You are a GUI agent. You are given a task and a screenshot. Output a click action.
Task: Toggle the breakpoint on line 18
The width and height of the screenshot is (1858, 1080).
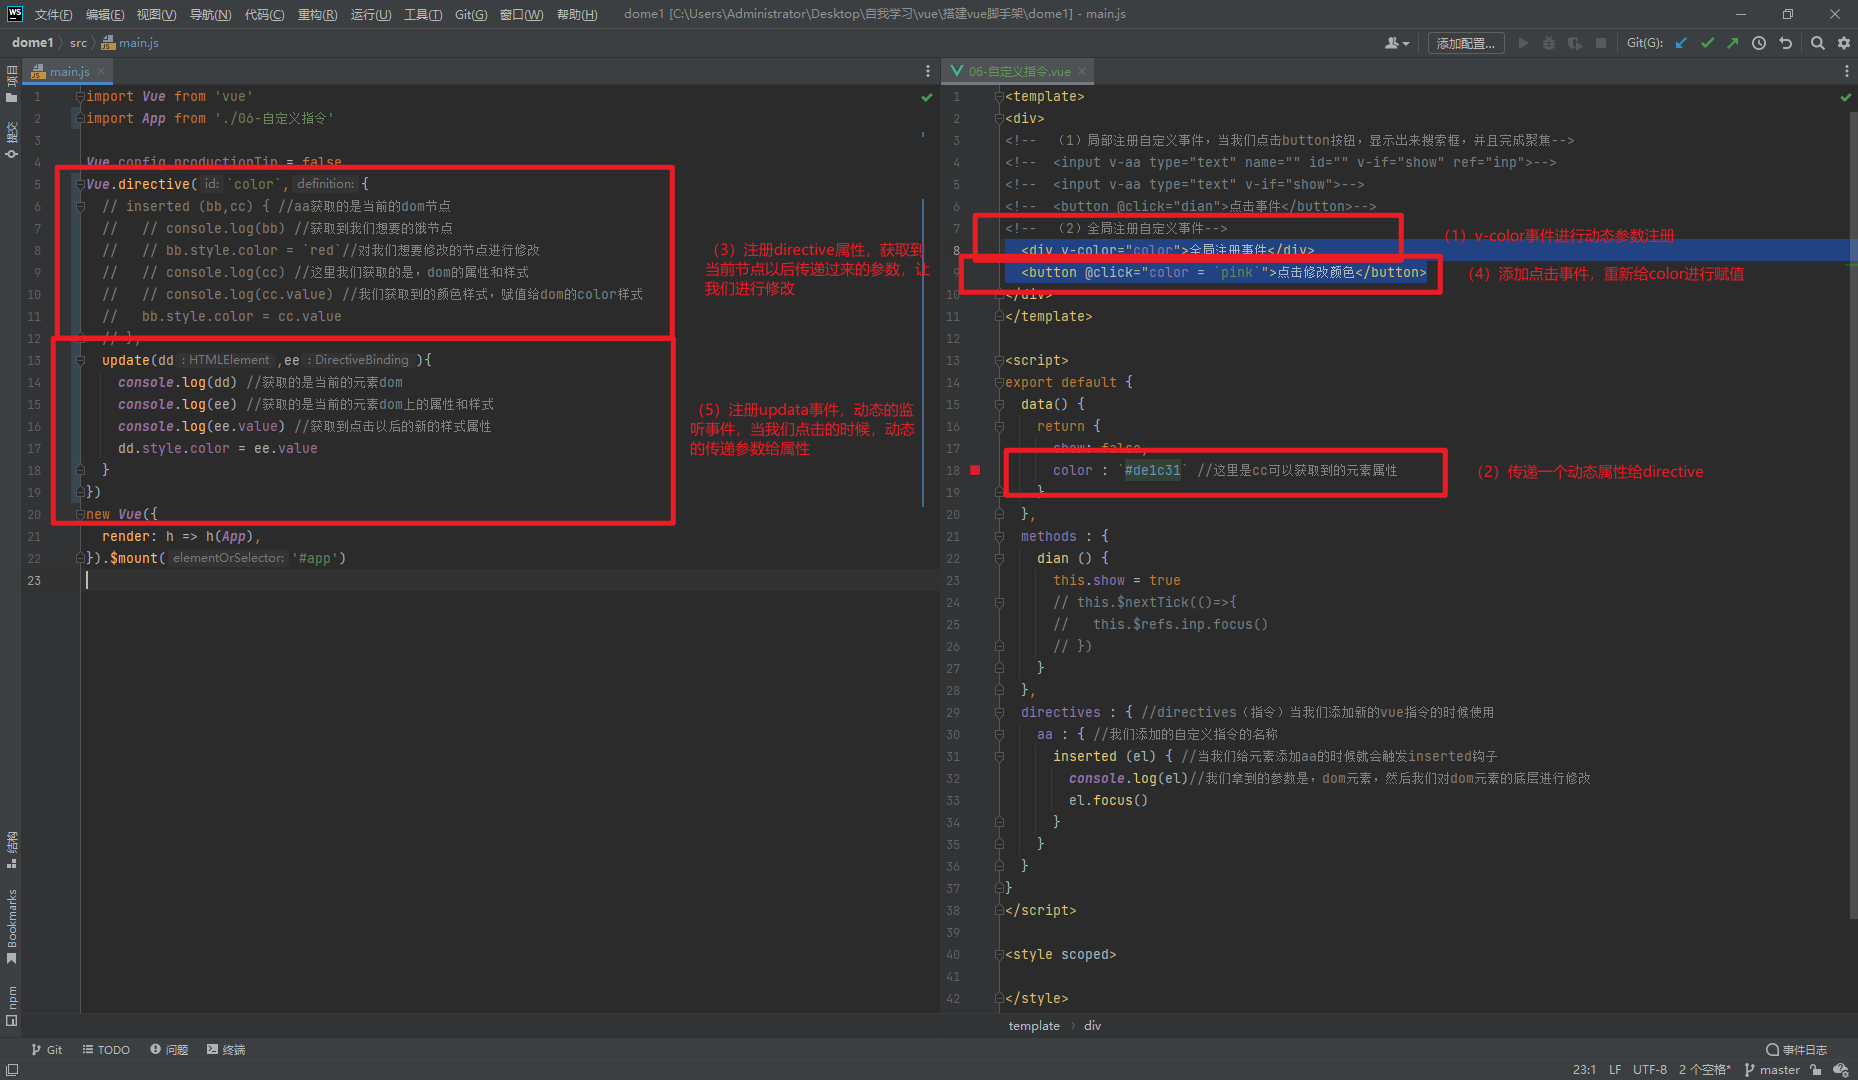[x=975, y=470]
